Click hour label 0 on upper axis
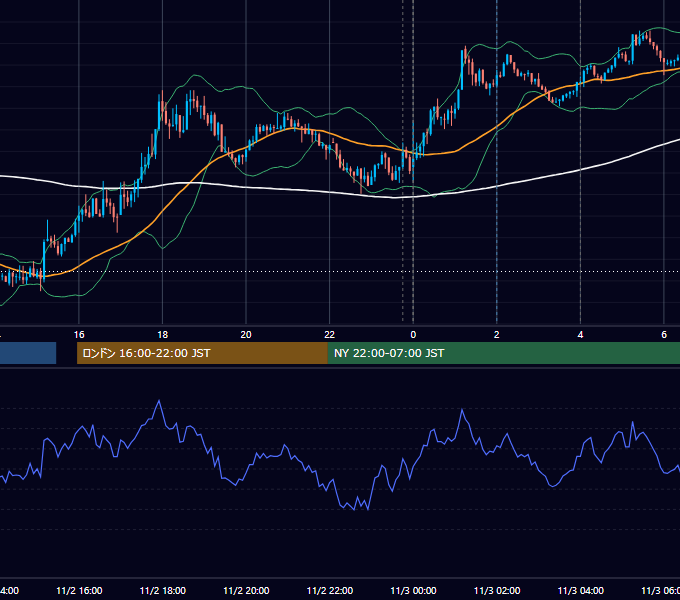 click(413, 335)
